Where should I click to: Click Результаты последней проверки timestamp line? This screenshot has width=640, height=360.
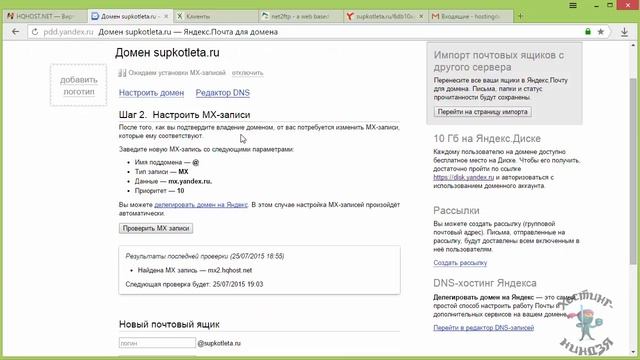(205, 256)
